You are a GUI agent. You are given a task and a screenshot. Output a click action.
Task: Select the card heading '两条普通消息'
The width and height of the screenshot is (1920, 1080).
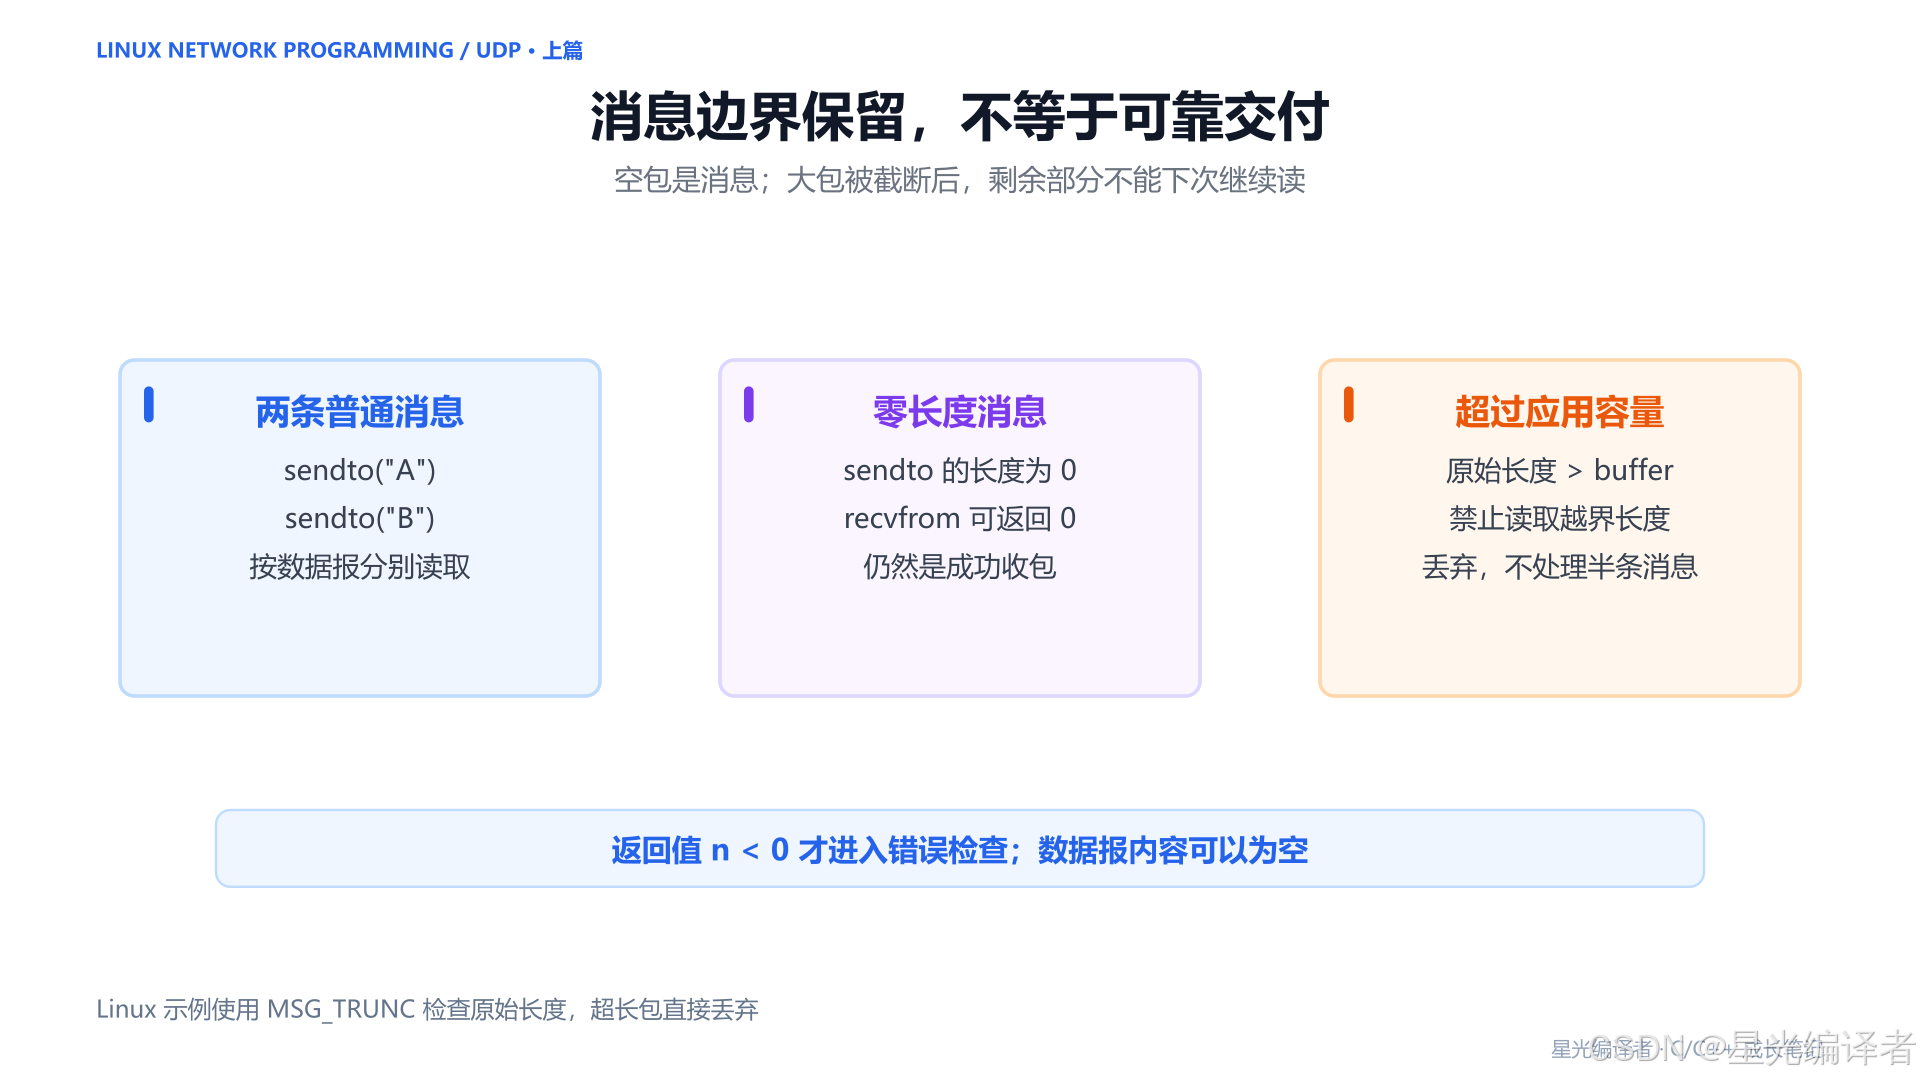click(x=359, y=412)
